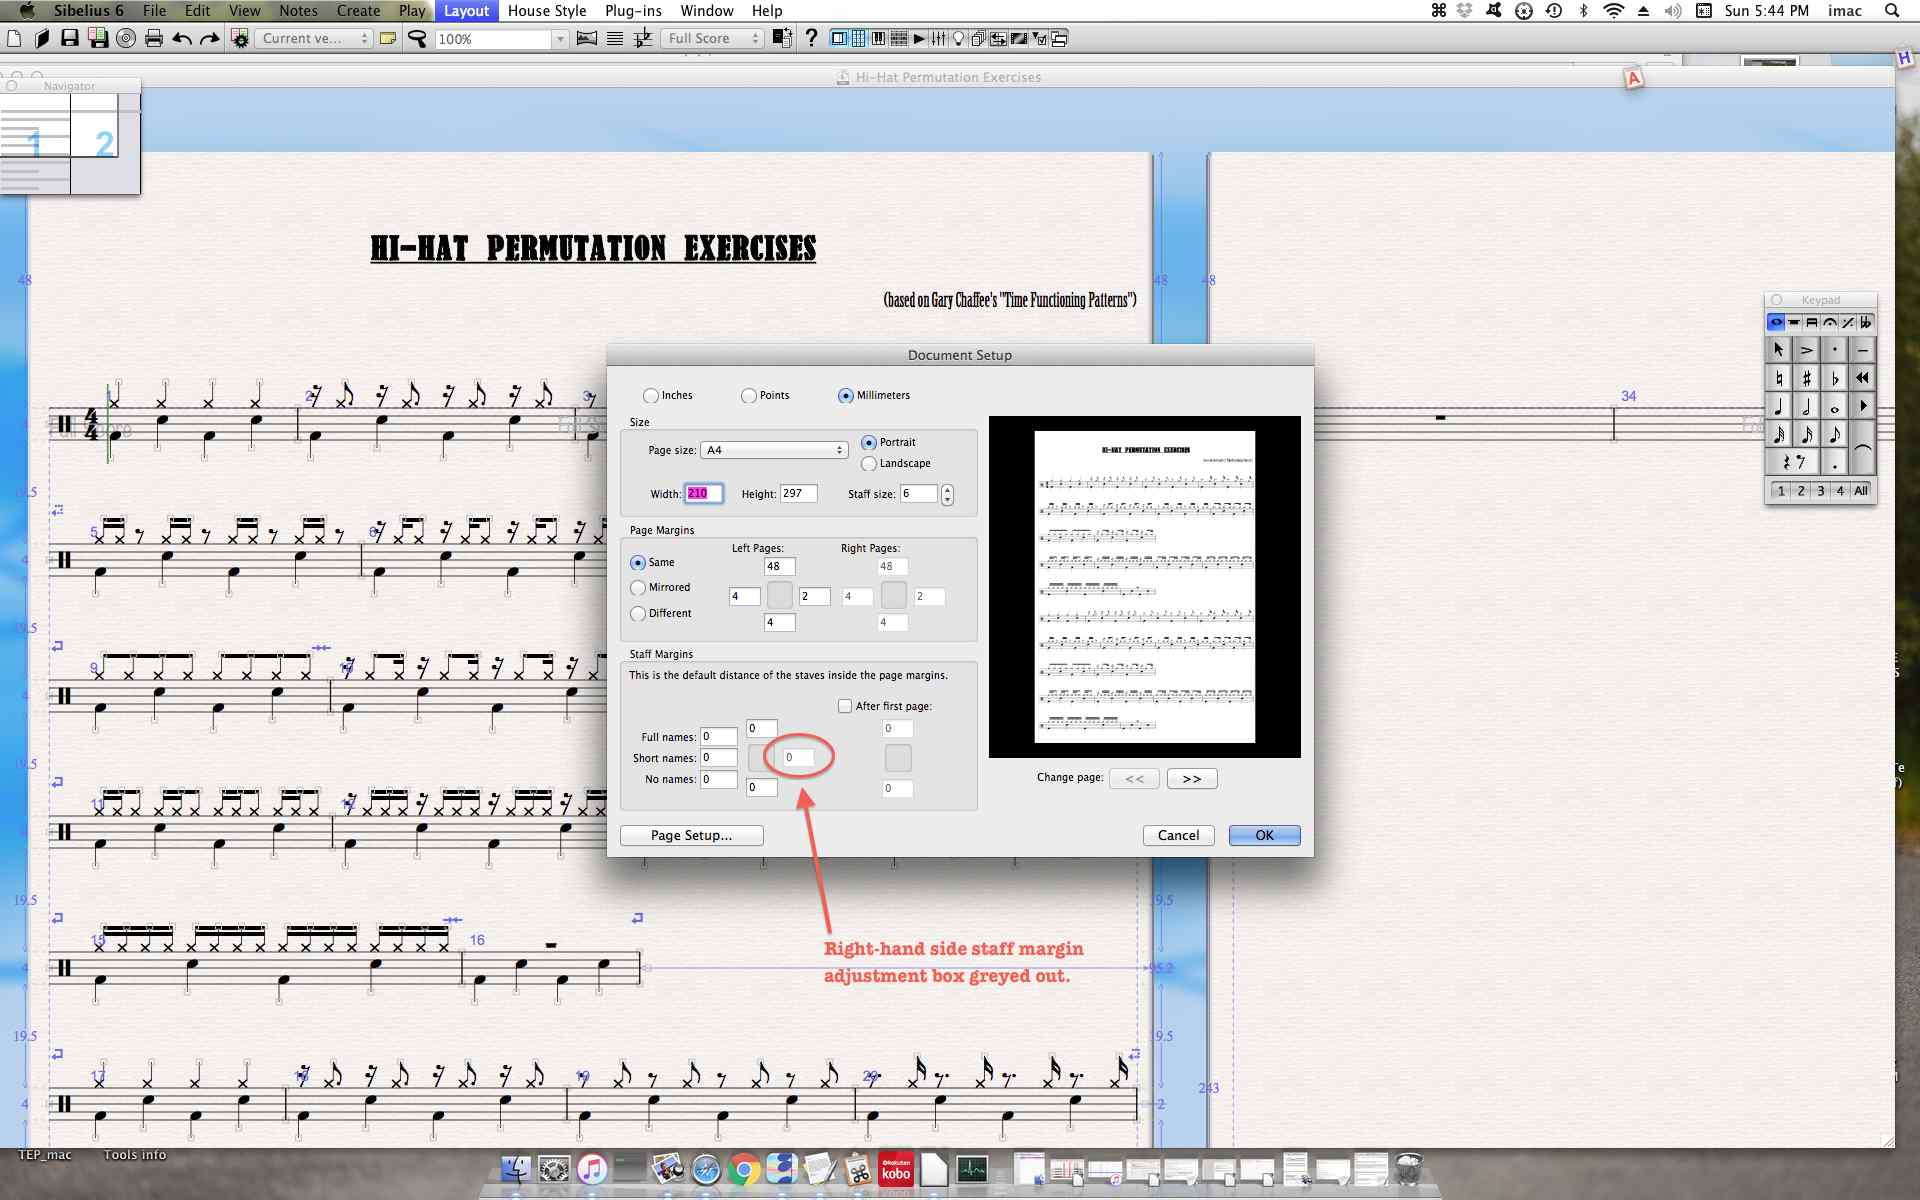Open the Current version dropdown
This screenshot has height=1200, width=1920.
(x=313, y=38)
